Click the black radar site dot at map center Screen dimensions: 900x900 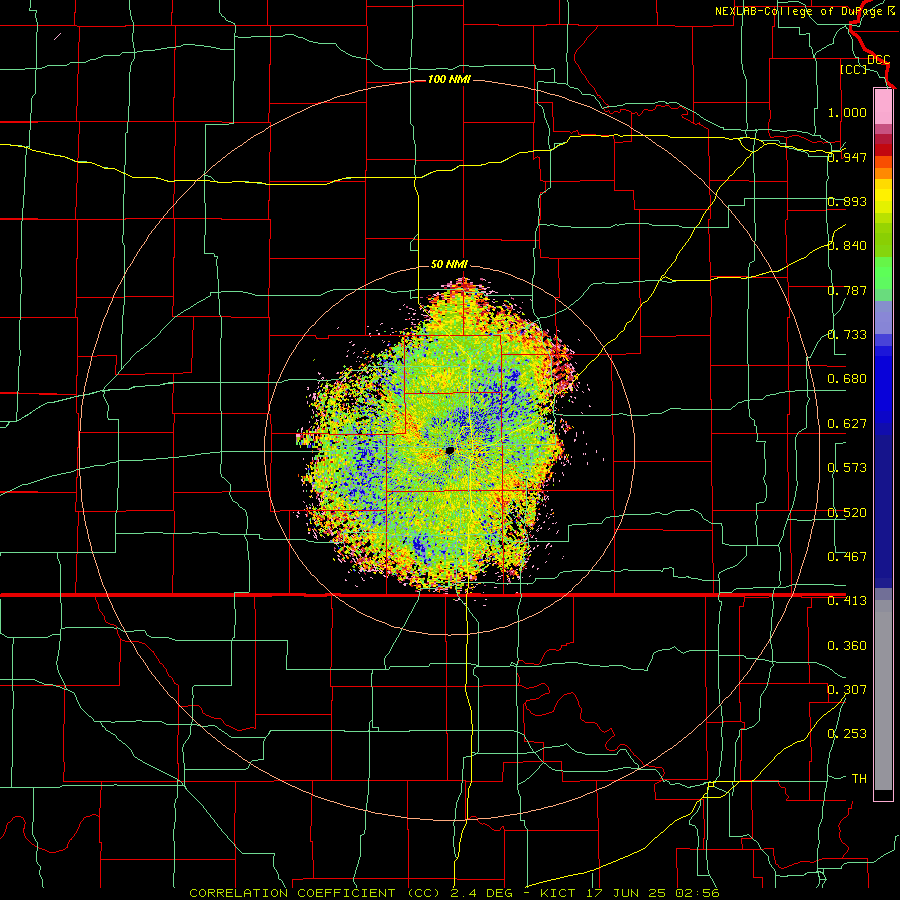pos(450,451)
